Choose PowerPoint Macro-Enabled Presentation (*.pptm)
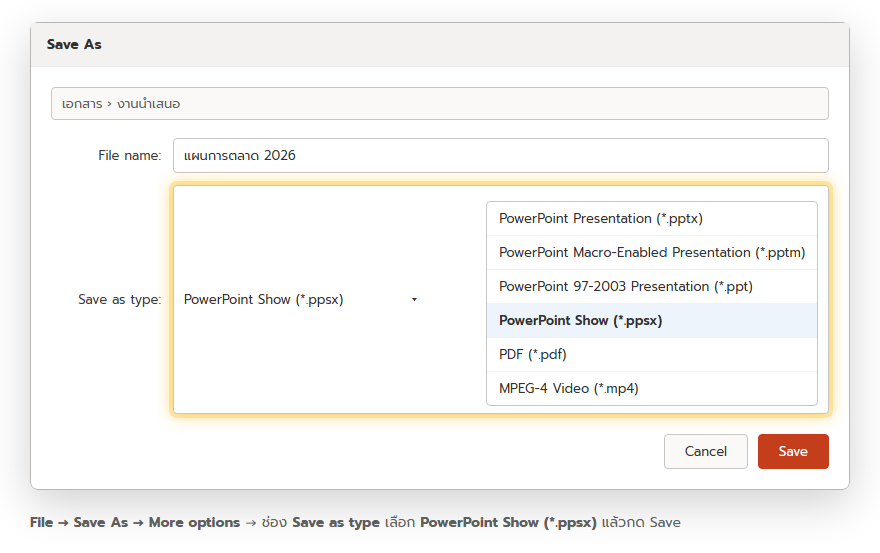880x553 pixels. coord(652,253)
